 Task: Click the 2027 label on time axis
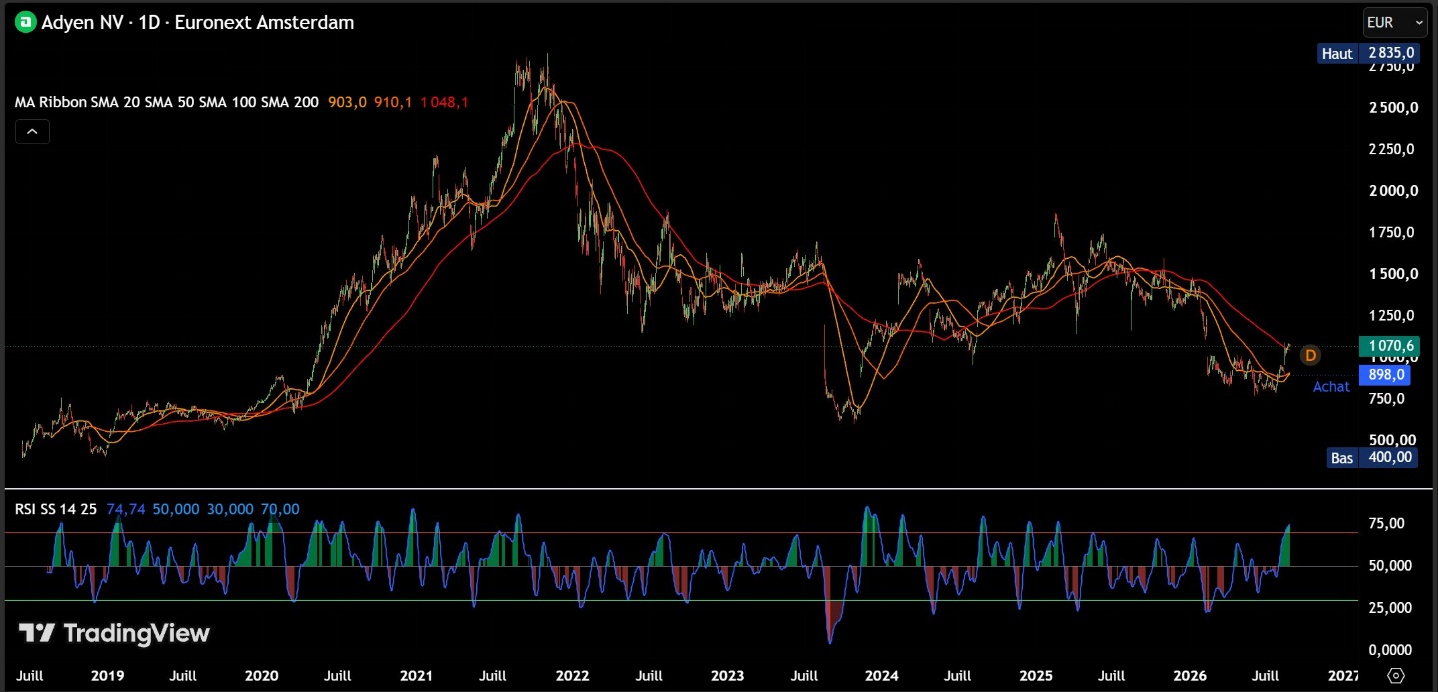coord(1344,675)
